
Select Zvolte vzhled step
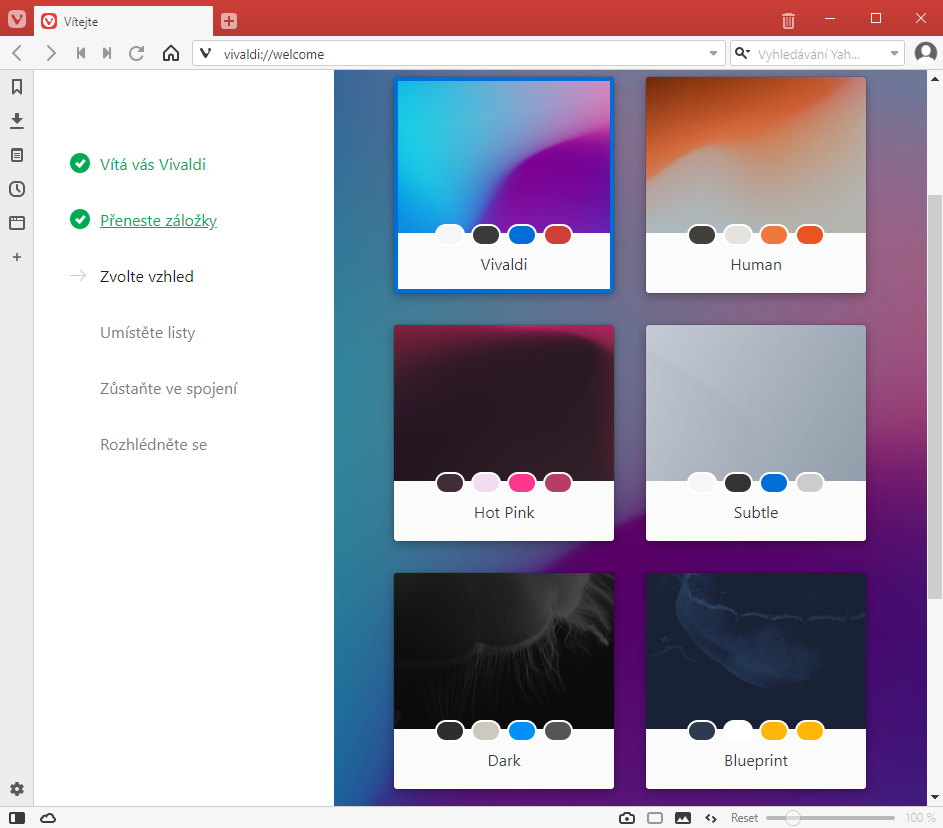pos(146,276)
